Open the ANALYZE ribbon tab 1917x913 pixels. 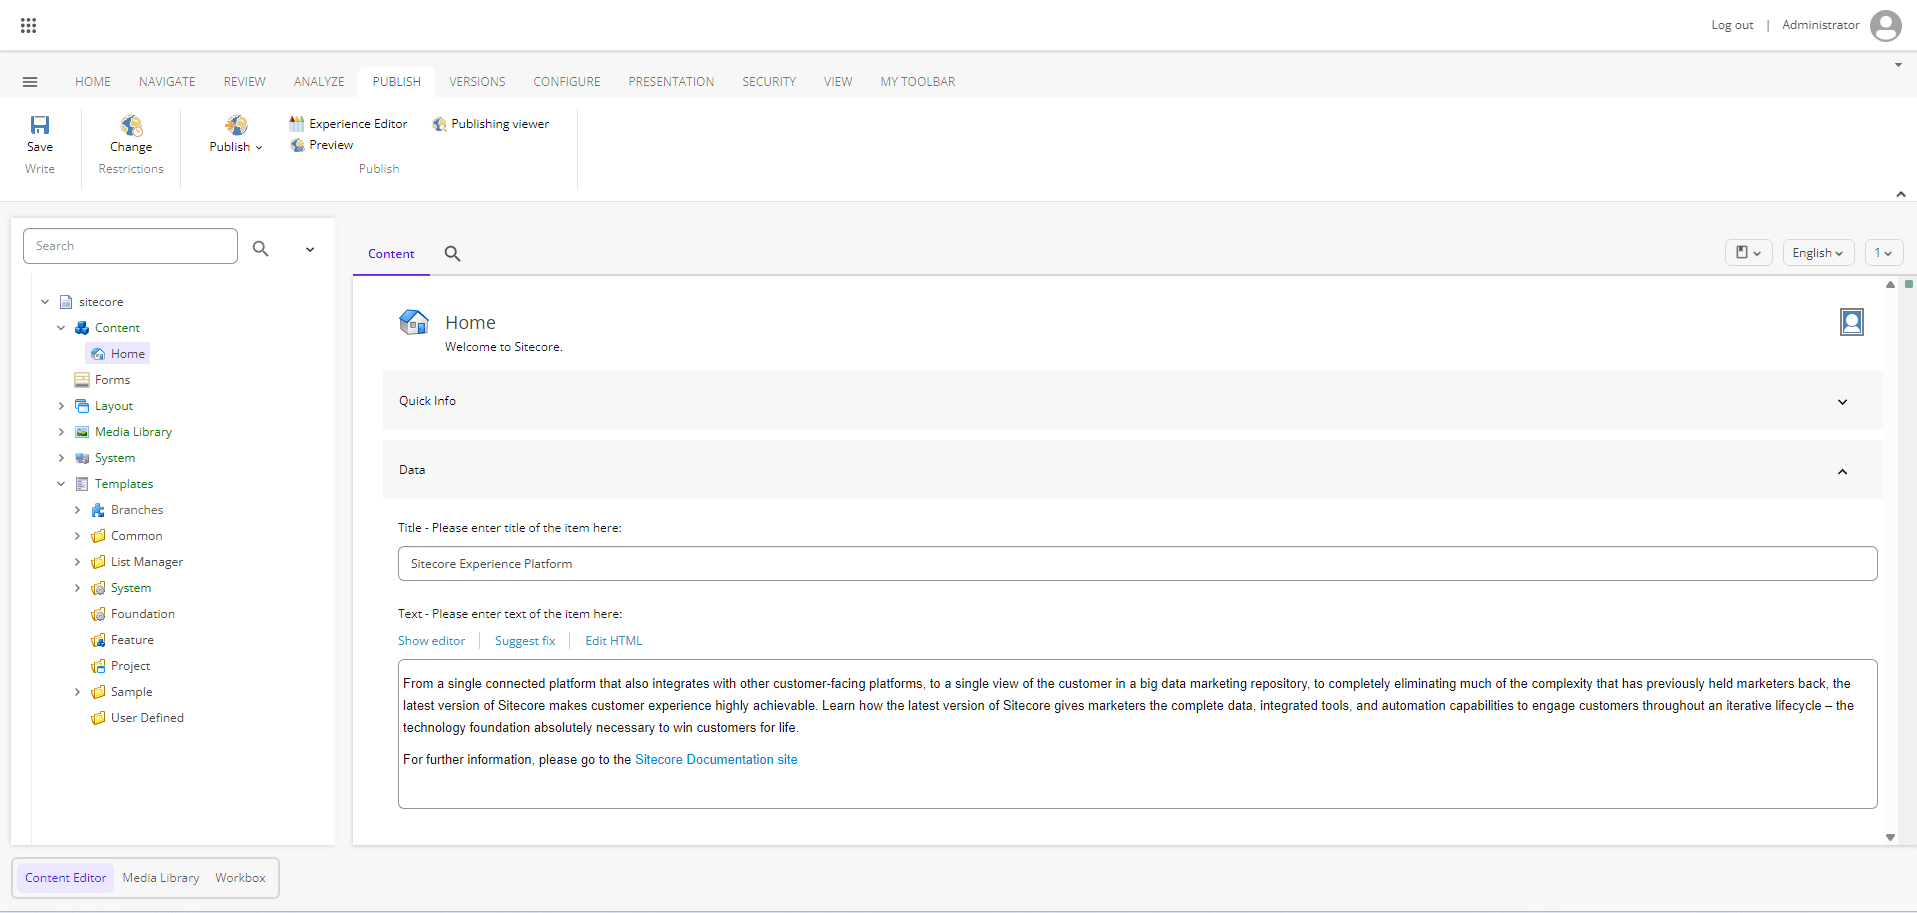tap(319, 82)
